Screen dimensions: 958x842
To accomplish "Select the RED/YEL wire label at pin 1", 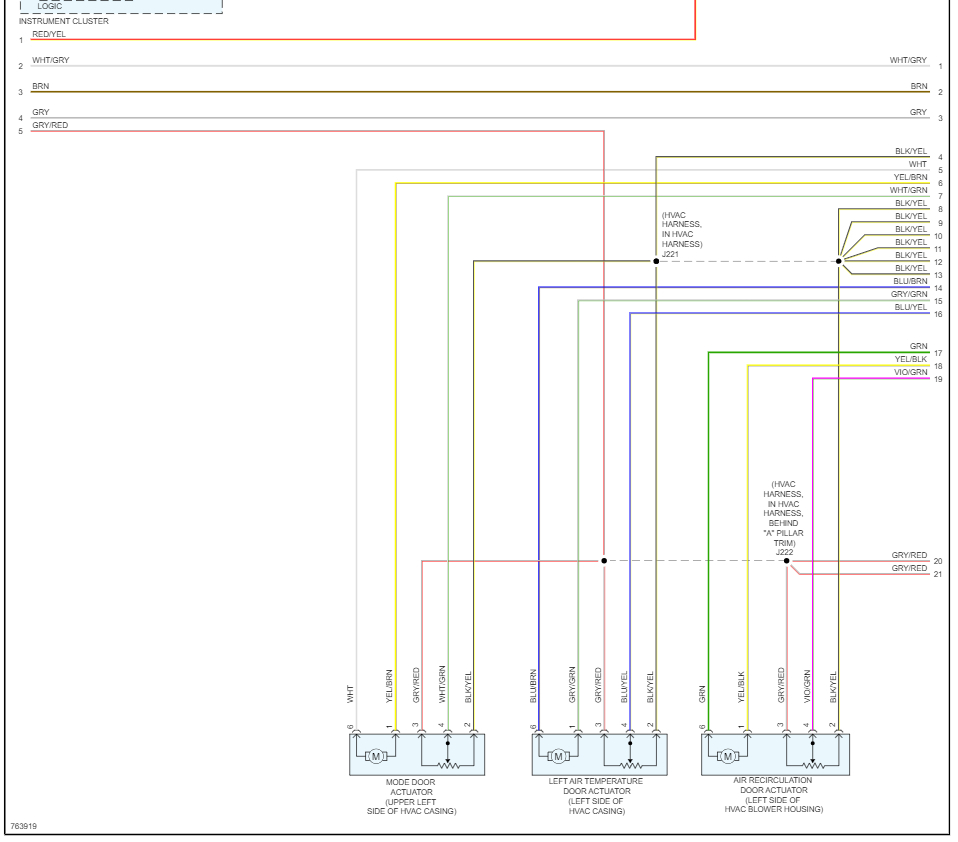I will [49, 34].
